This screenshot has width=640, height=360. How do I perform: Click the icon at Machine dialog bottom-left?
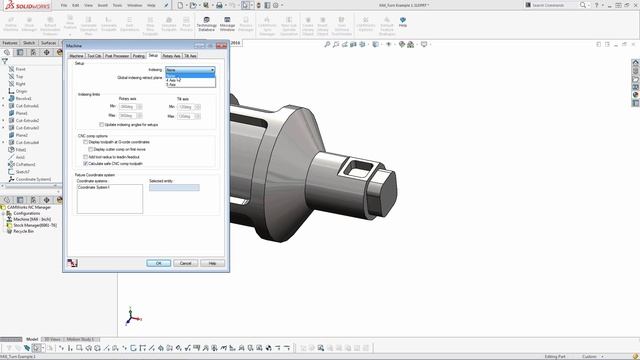pos(72,263)
